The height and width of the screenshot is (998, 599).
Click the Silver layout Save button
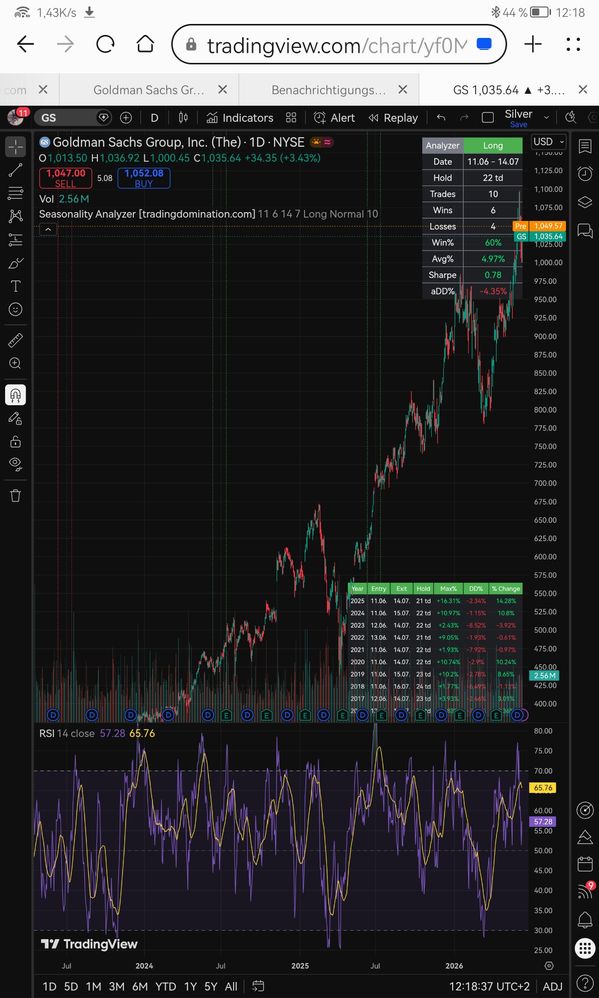pyautogui.click(x=519, y=125)
